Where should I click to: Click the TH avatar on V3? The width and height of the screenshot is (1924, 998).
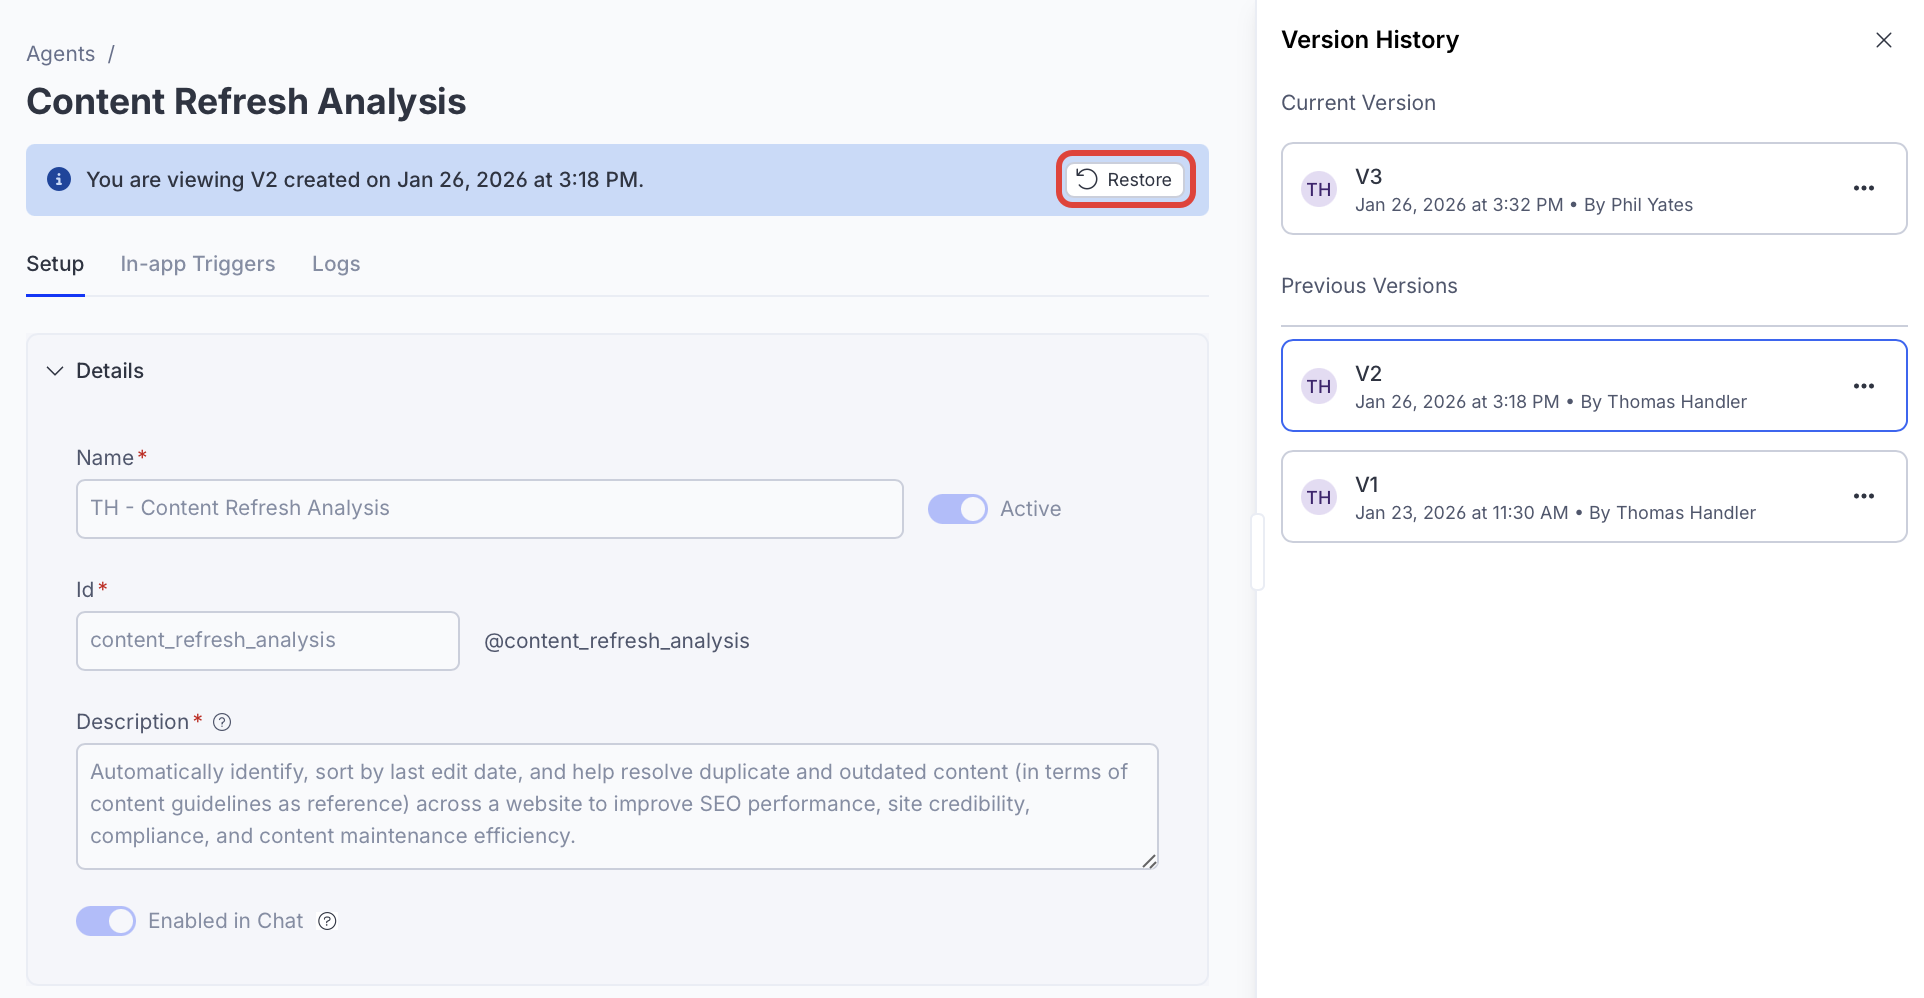click(x=1318, y=189)
